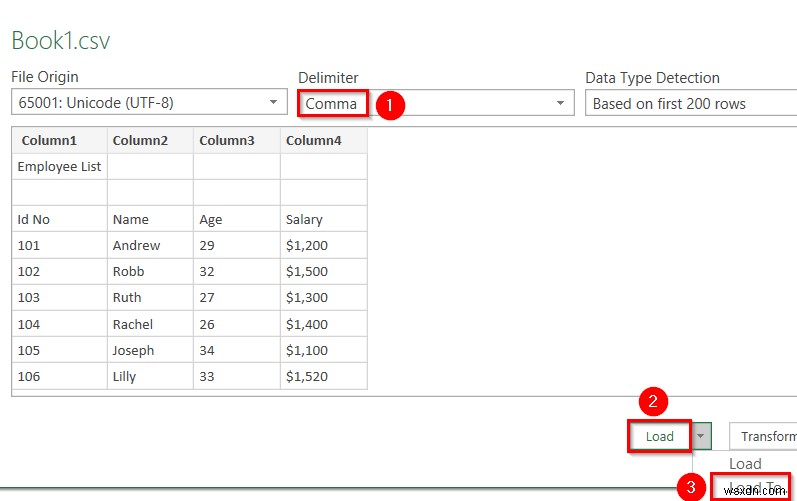Click Ruth's age 27 cell
797x501 pixels.
tap(237, 297)
